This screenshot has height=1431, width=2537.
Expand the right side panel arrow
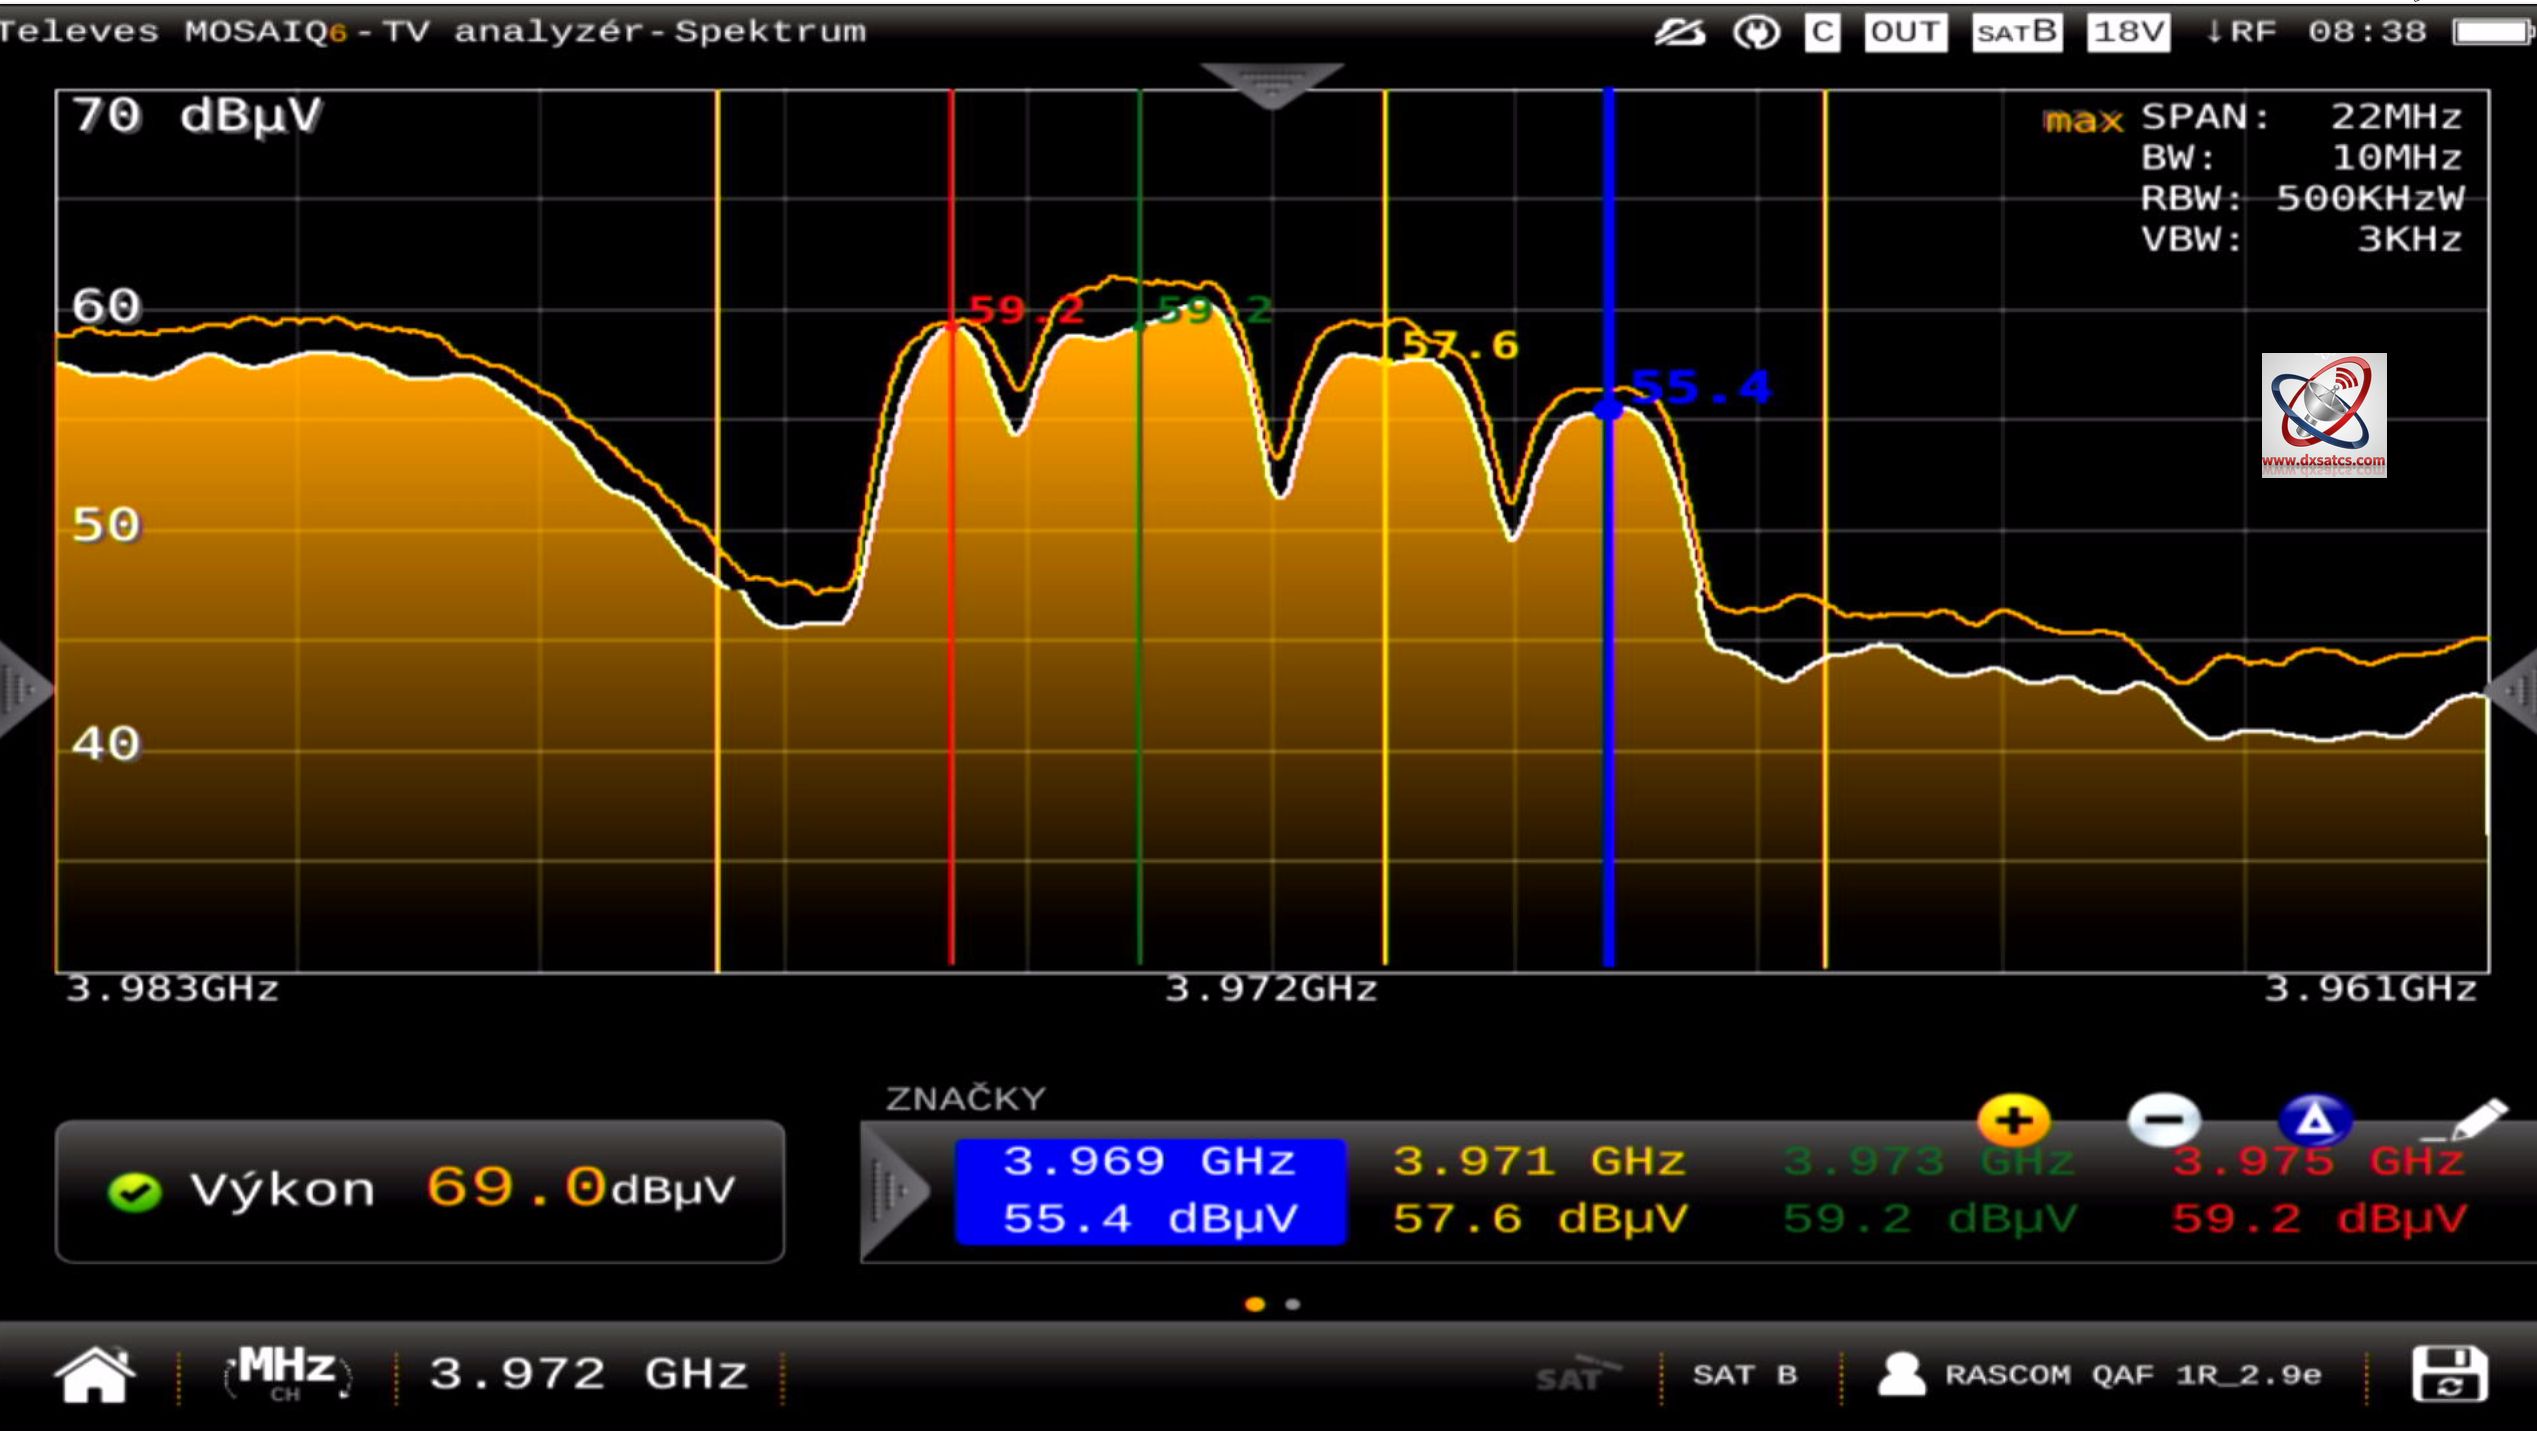click(2518, 689)
